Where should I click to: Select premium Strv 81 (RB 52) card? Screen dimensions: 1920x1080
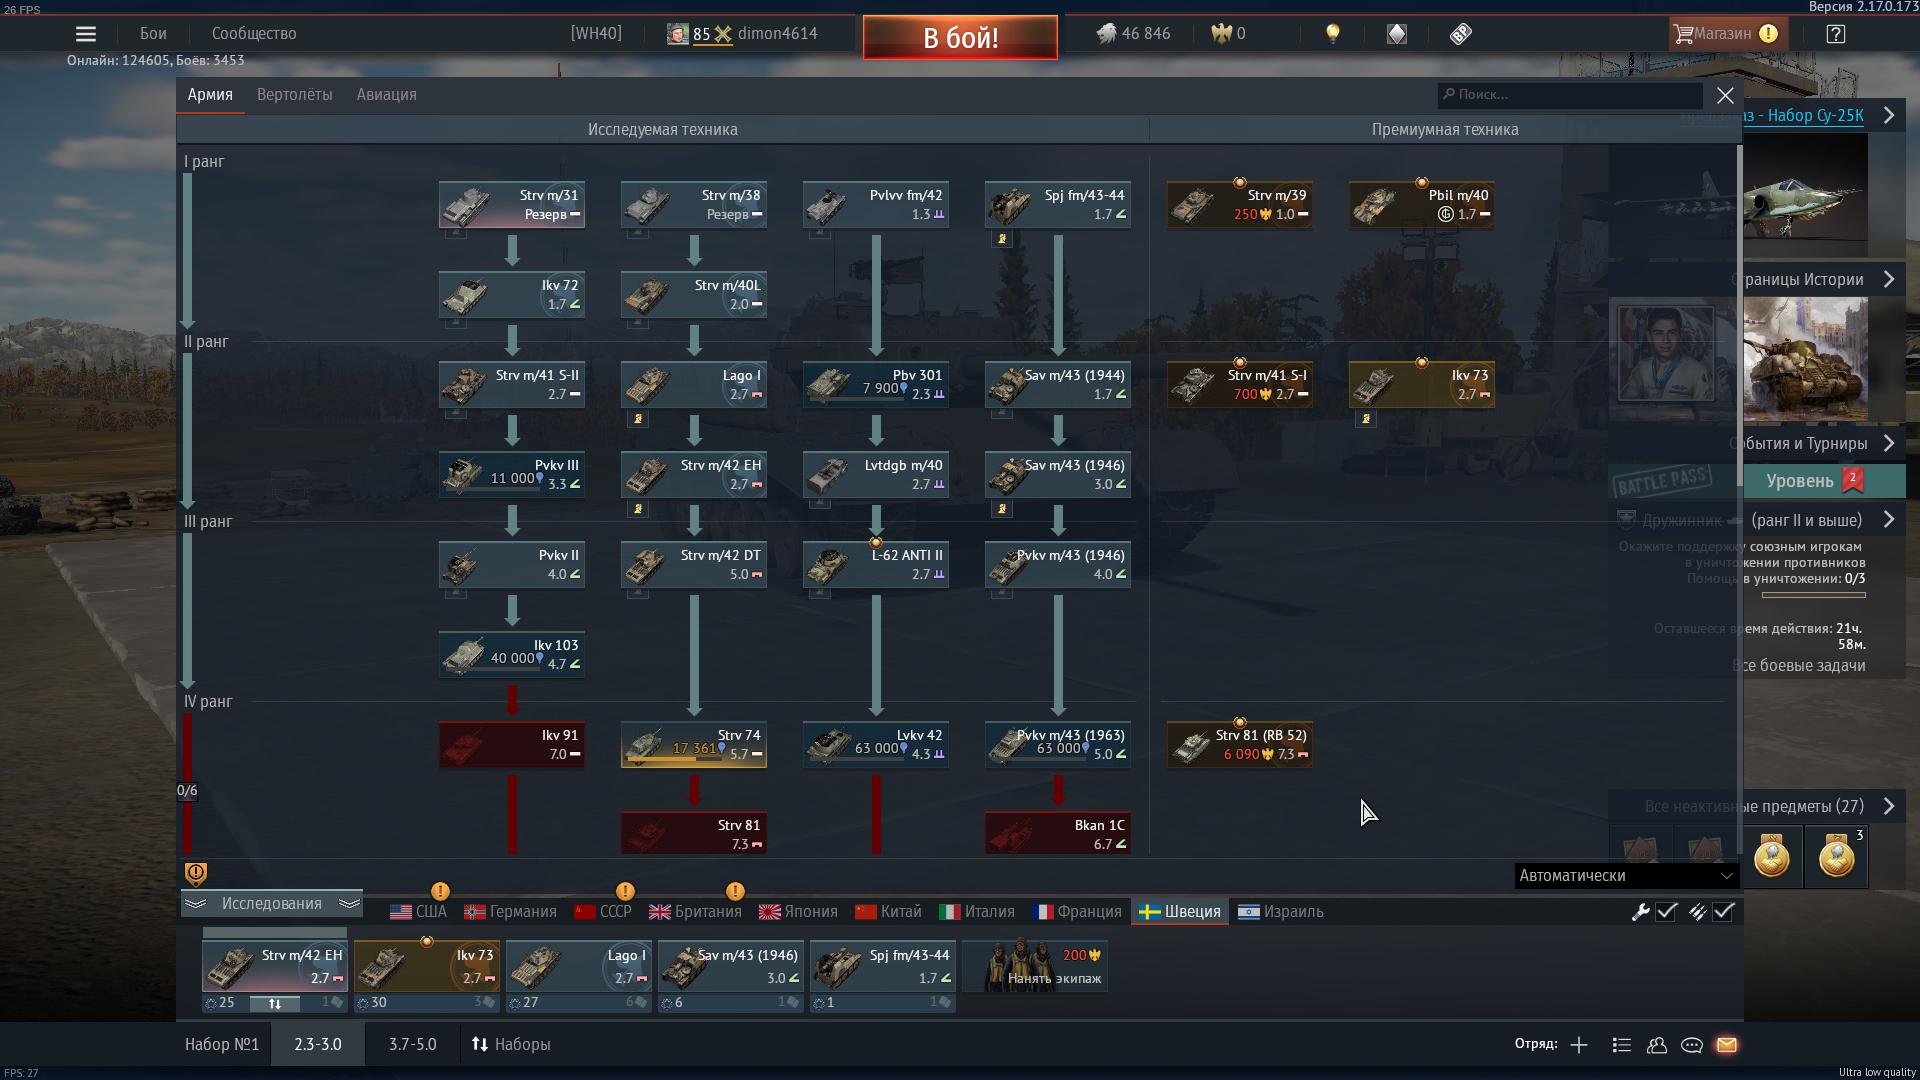(1240, 745)
